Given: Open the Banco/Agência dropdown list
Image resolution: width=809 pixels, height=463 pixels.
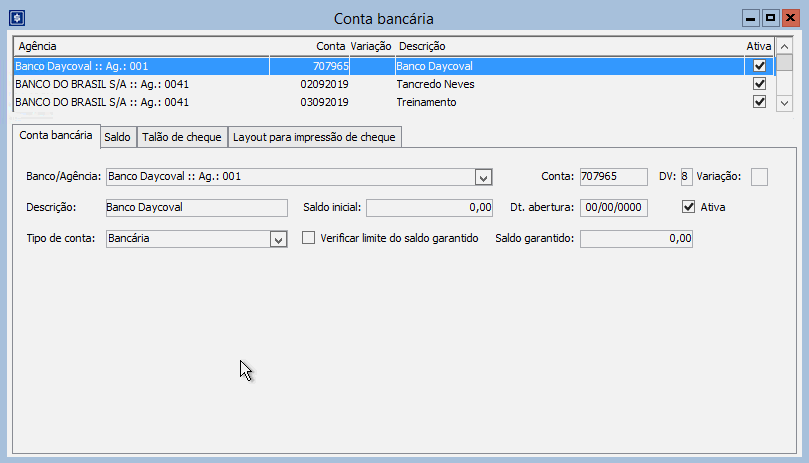Looking at the screenshot, I should 483,177.
